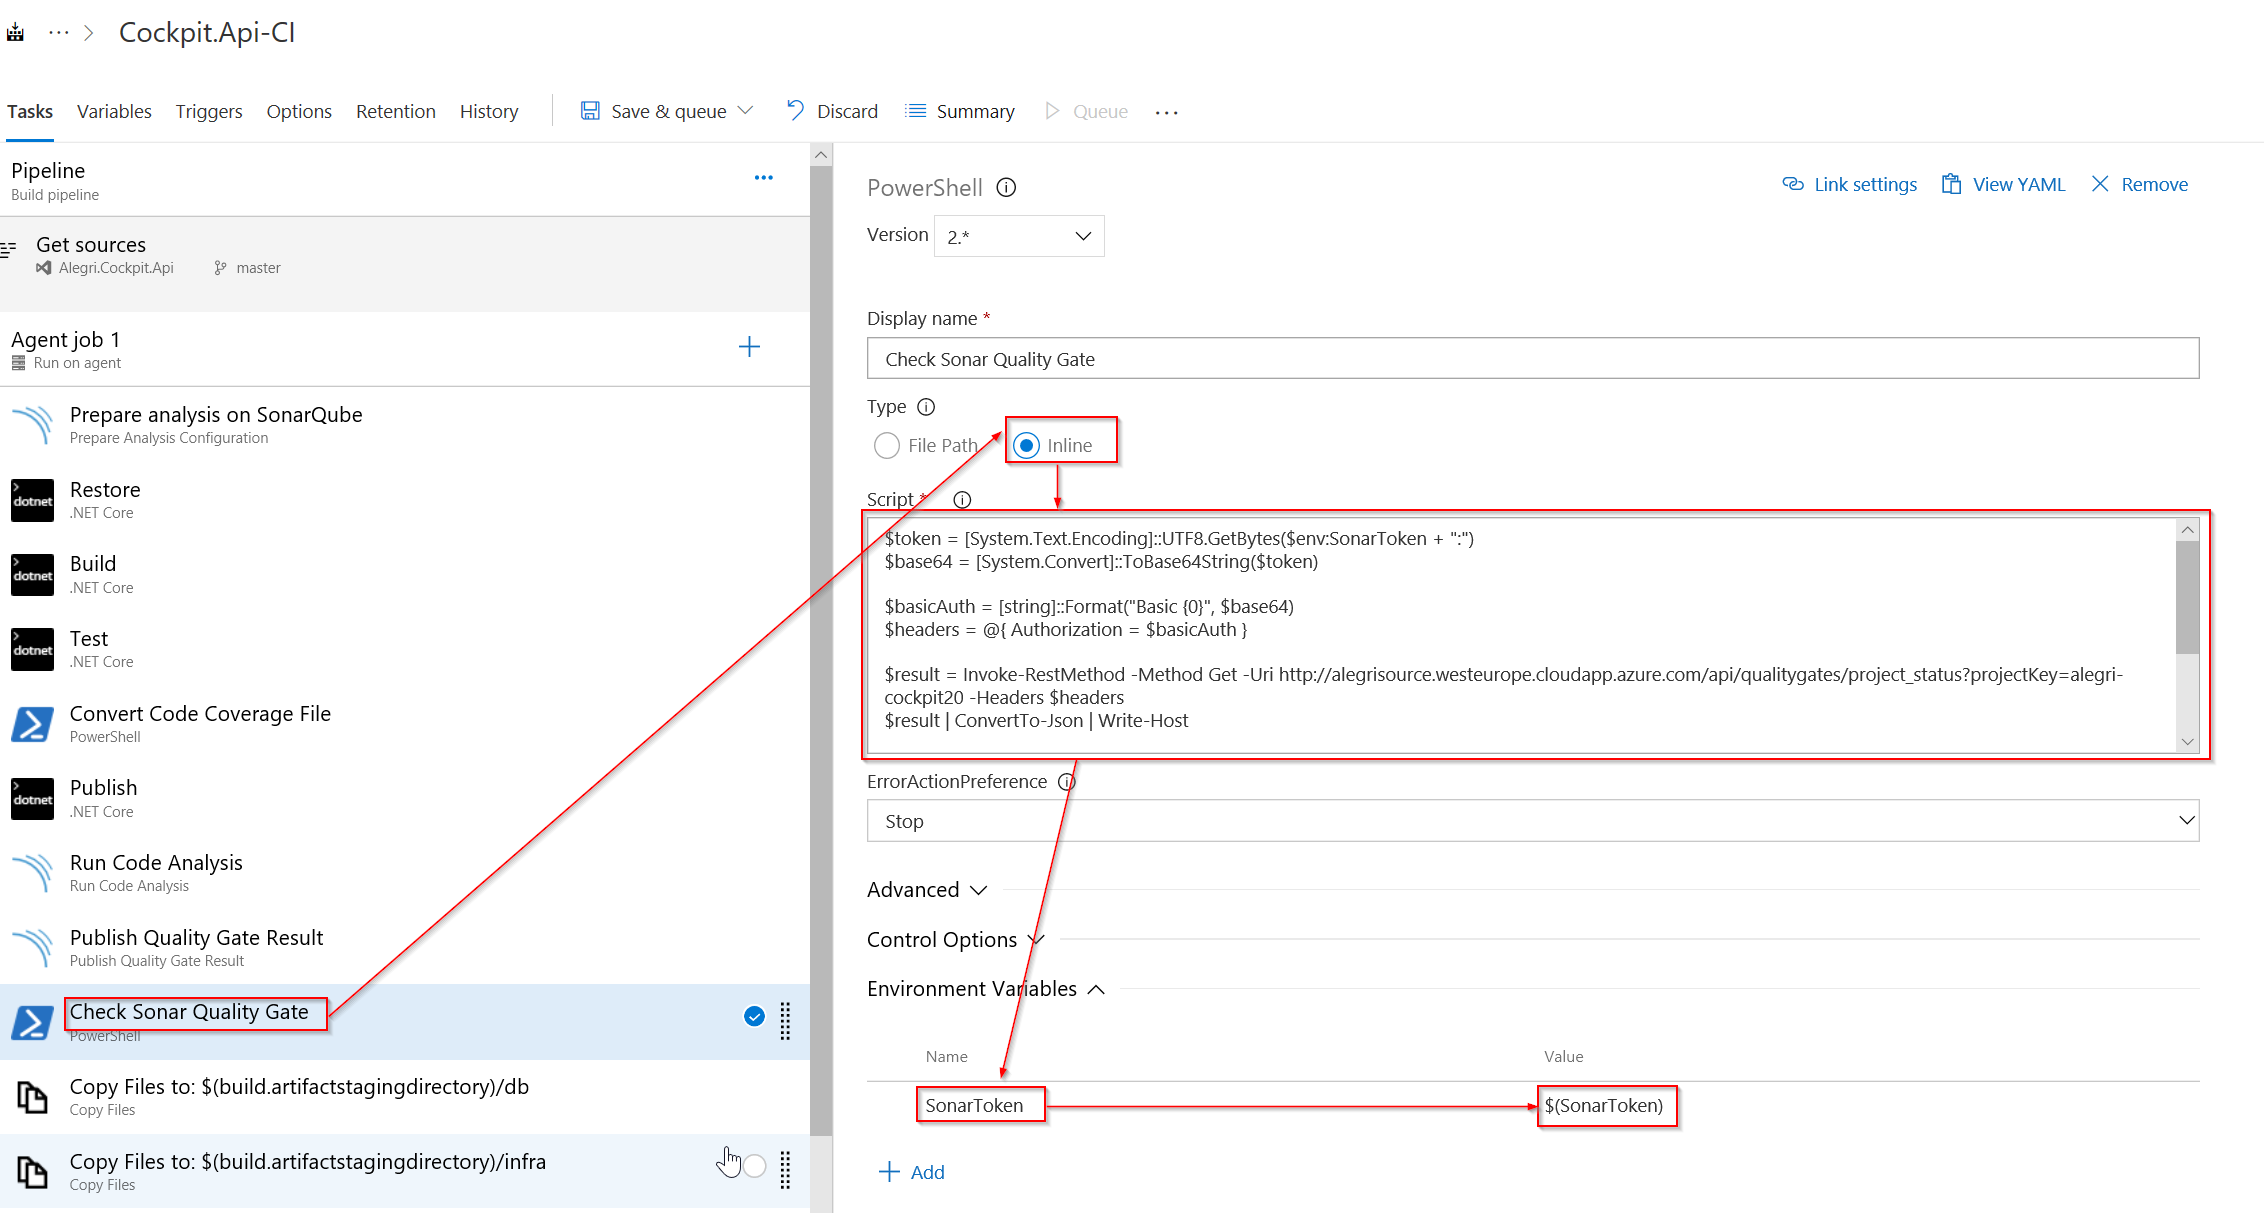Toggle the Check Sonar Quality Gate selection checkmark

[x=754, y=1017]
